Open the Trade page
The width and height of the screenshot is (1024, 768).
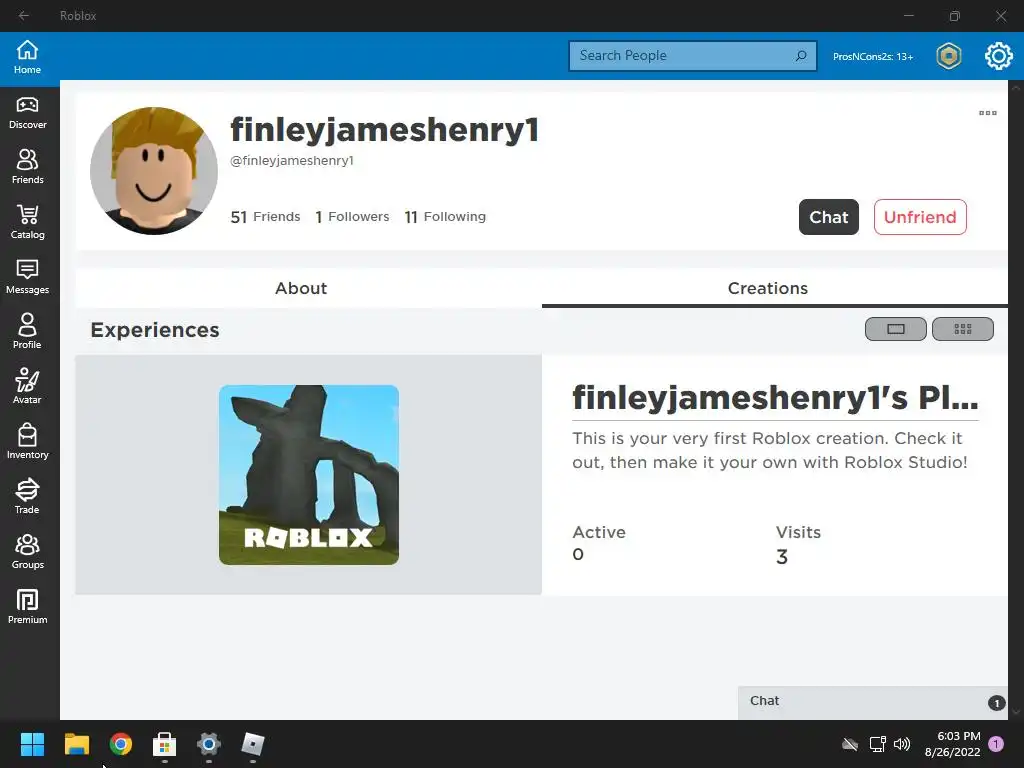tap(27, 496)
